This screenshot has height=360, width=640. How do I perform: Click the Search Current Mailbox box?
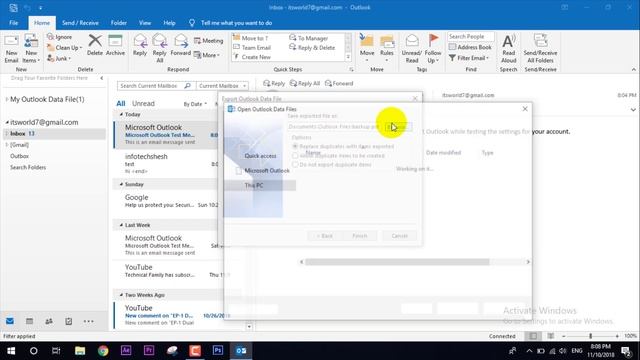coord(155,86)
